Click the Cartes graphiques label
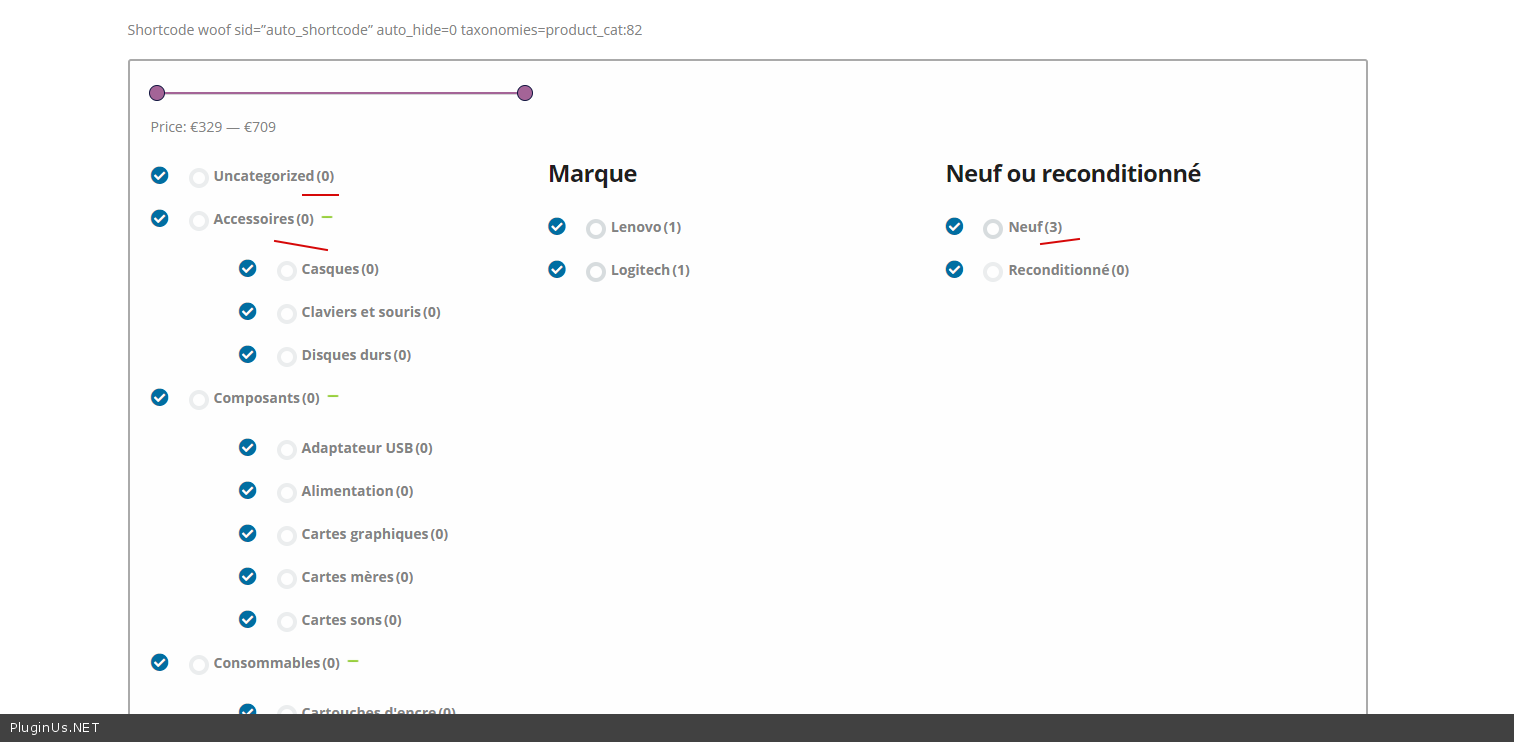The image size is (1514, 742). (365, 534)
